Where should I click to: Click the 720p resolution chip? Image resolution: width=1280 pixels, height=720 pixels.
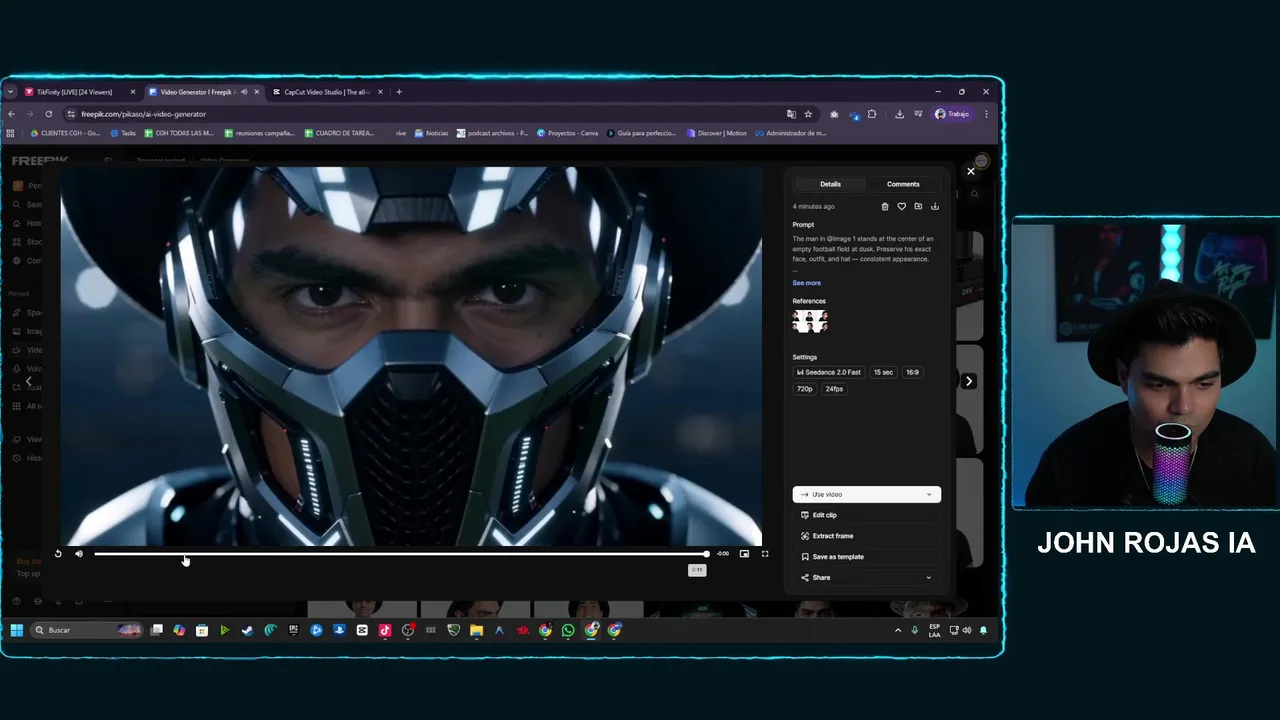[x=805, y=389]
